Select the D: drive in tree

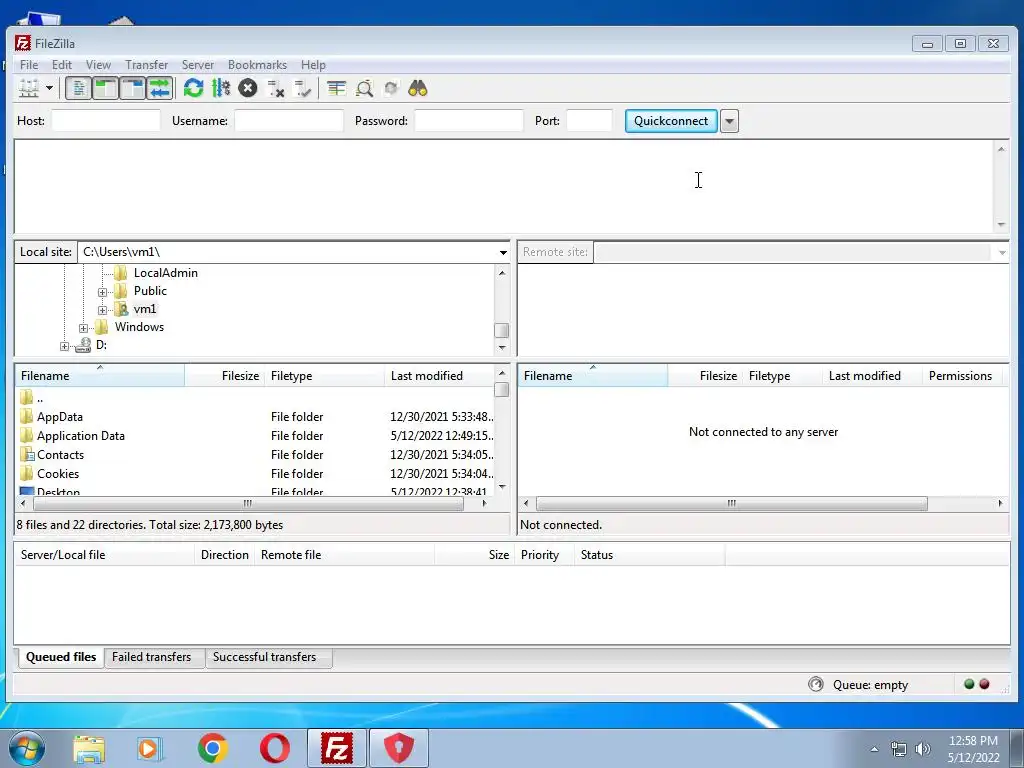tap(101, 345)
